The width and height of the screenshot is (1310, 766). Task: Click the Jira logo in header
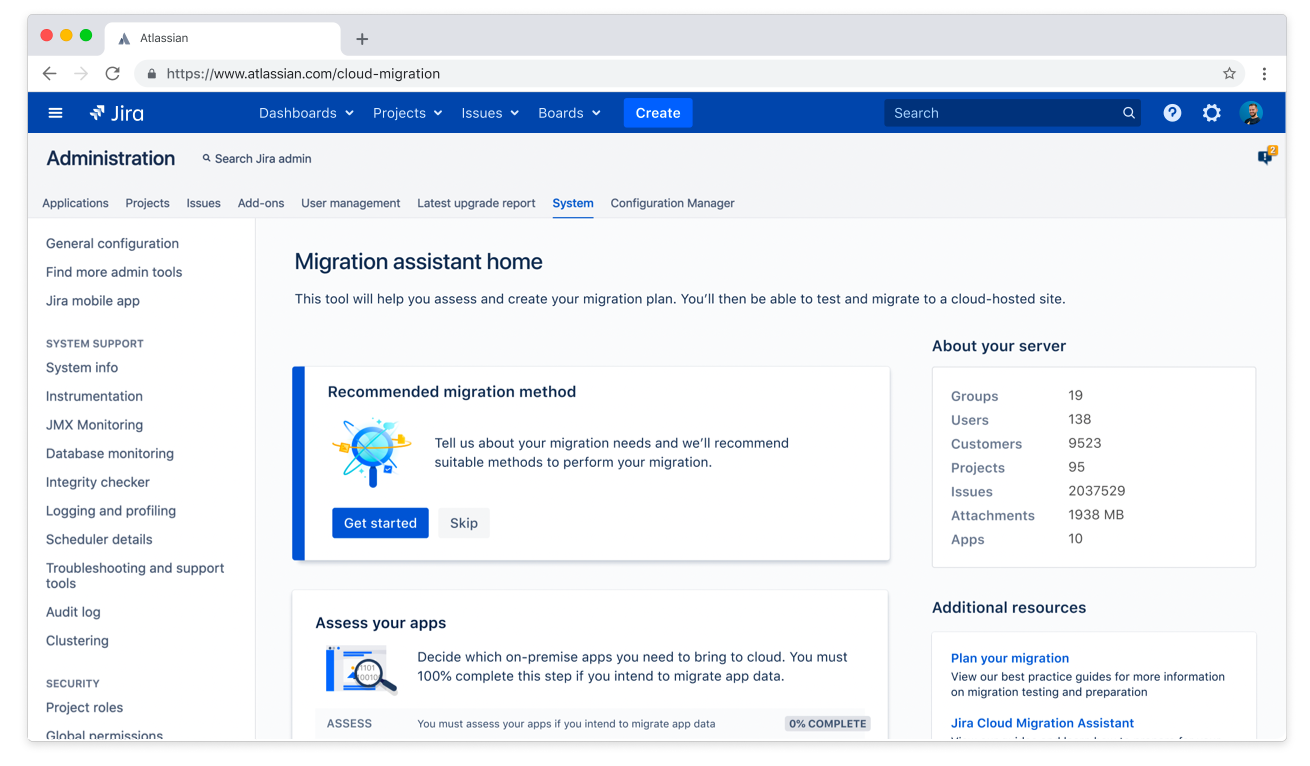tap(117, 113)
